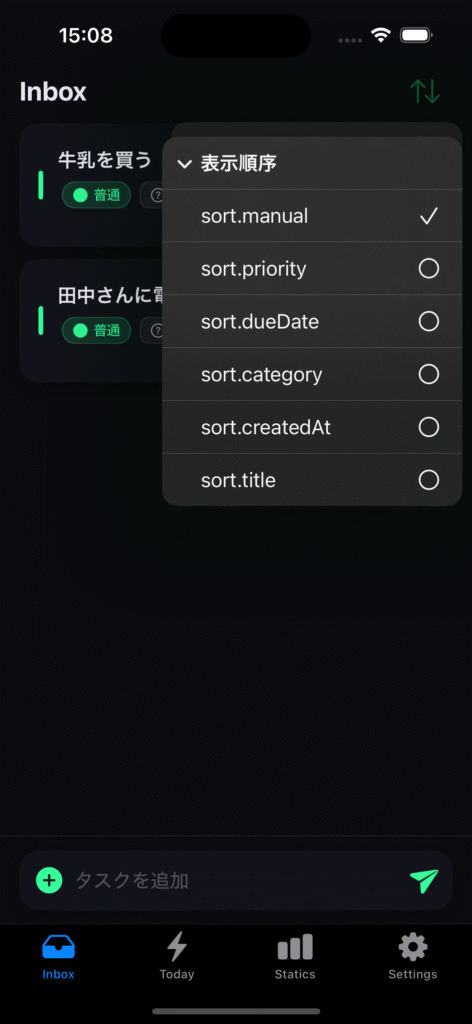Send task with paper plane icon
Screen dimensions: 472x1024
(x=424, y=880)
